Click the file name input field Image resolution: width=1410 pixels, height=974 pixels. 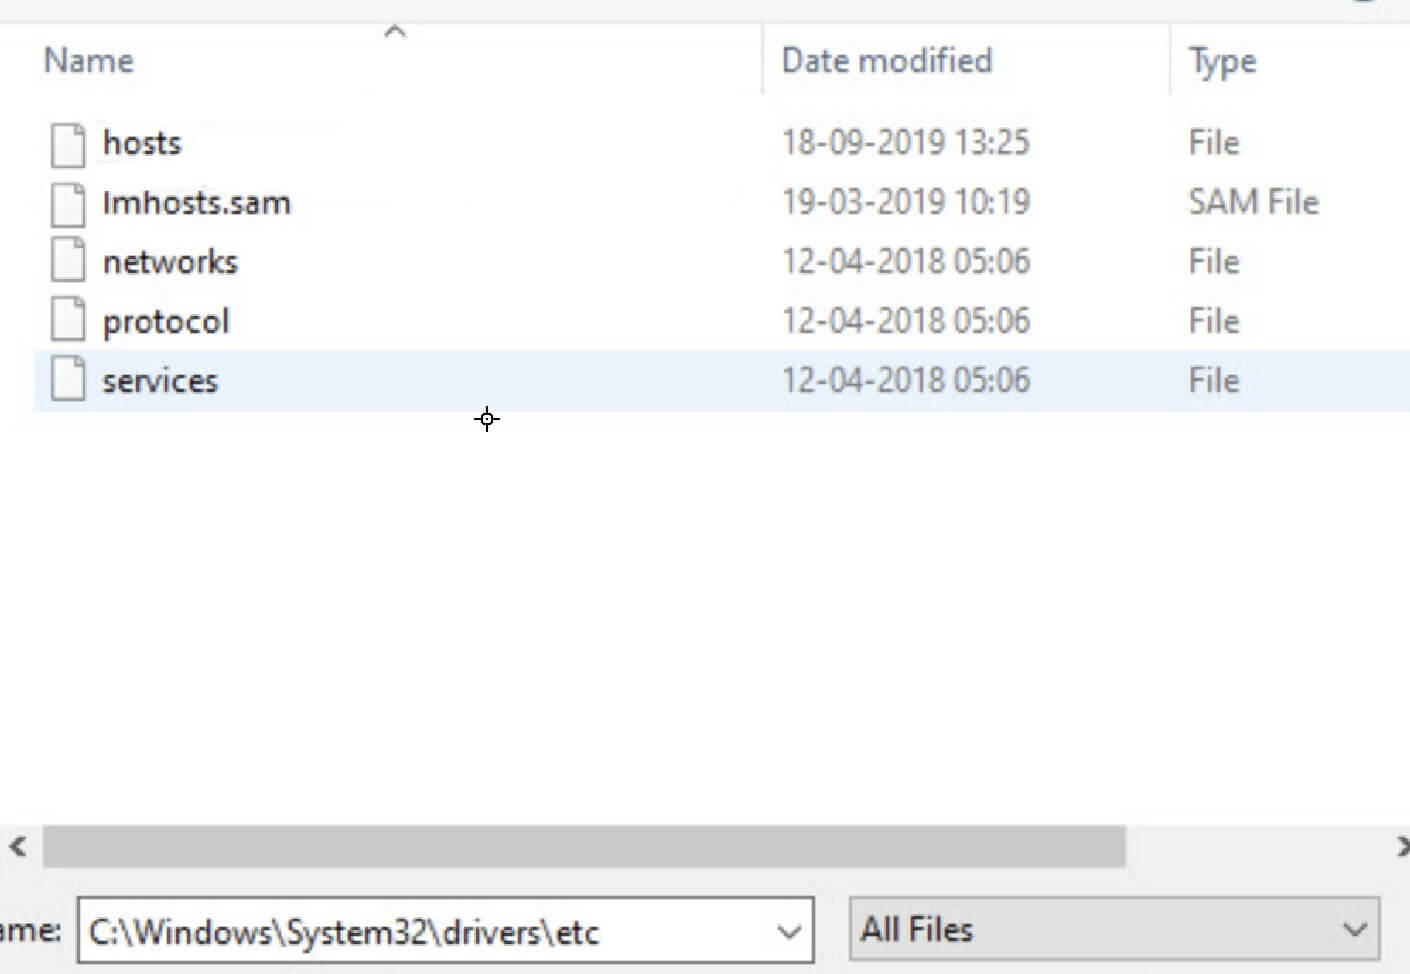[420, 932]
